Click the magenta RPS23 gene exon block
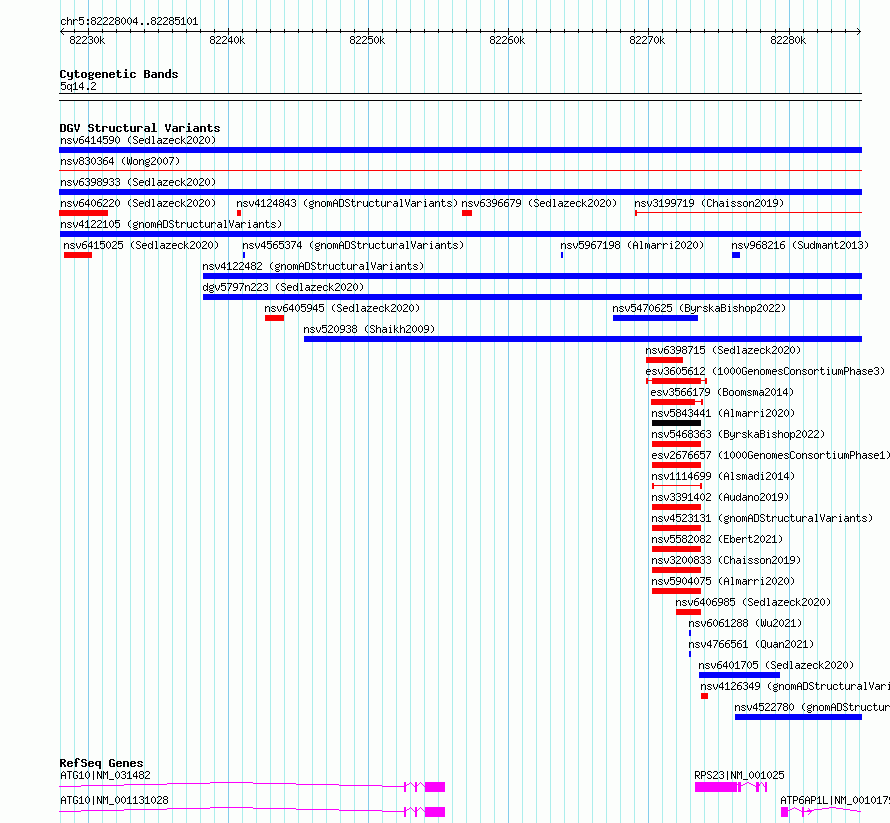Image resolution: width=890 pixels, height=823 pixels. pos(716,787)
